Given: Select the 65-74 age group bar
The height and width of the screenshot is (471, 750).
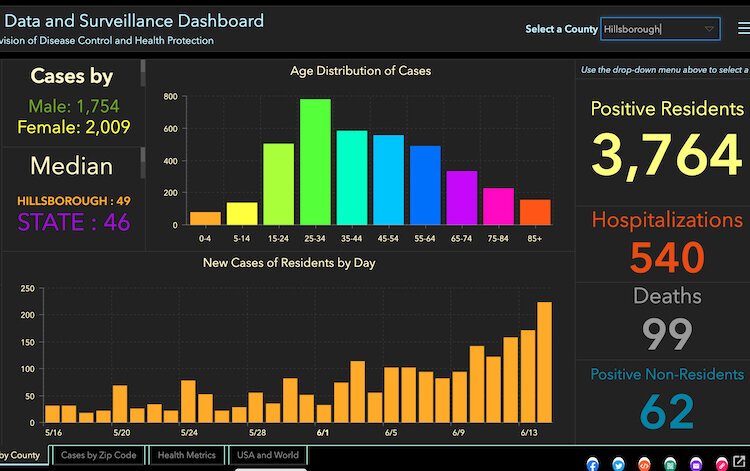Looking at the screenshot, I should pyautogui.click(x=462, y=198).
